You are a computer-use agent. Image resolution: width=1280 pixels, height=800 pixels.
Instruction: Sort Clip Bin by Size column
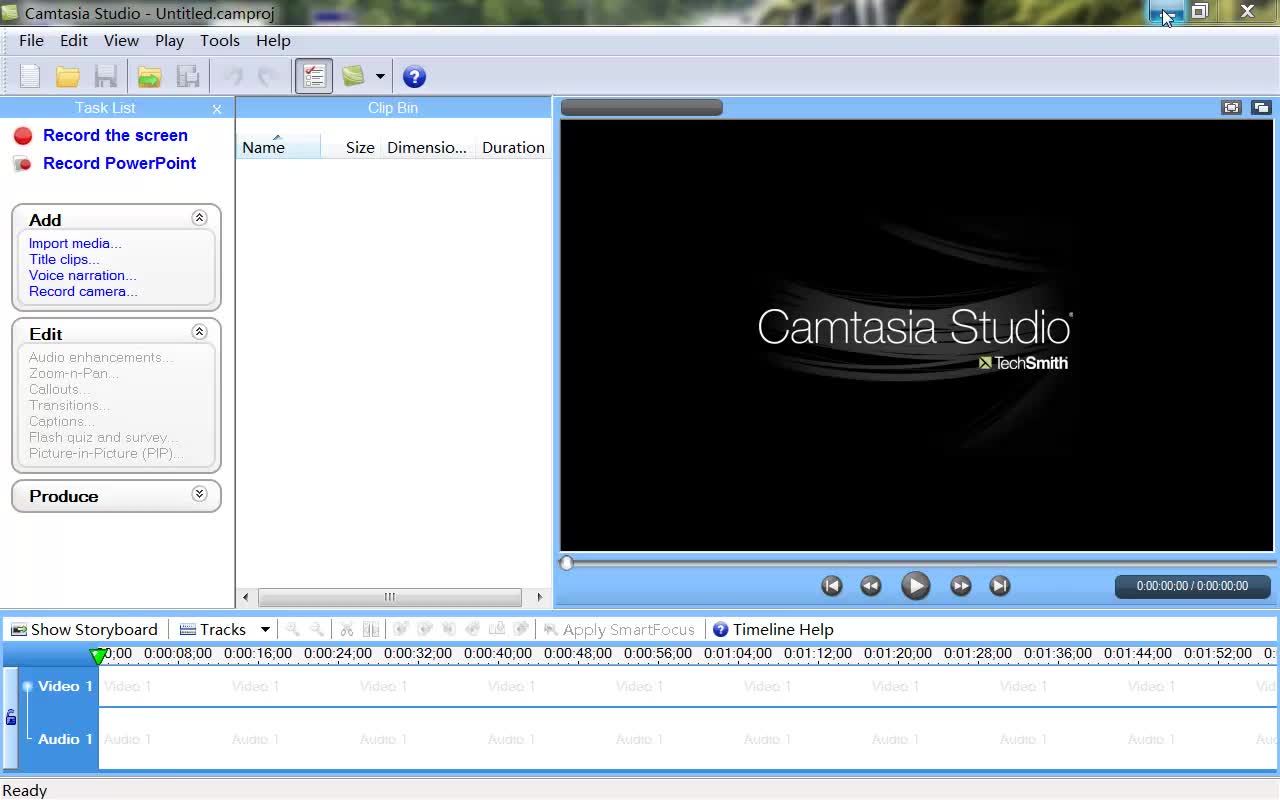click(350, 147)
